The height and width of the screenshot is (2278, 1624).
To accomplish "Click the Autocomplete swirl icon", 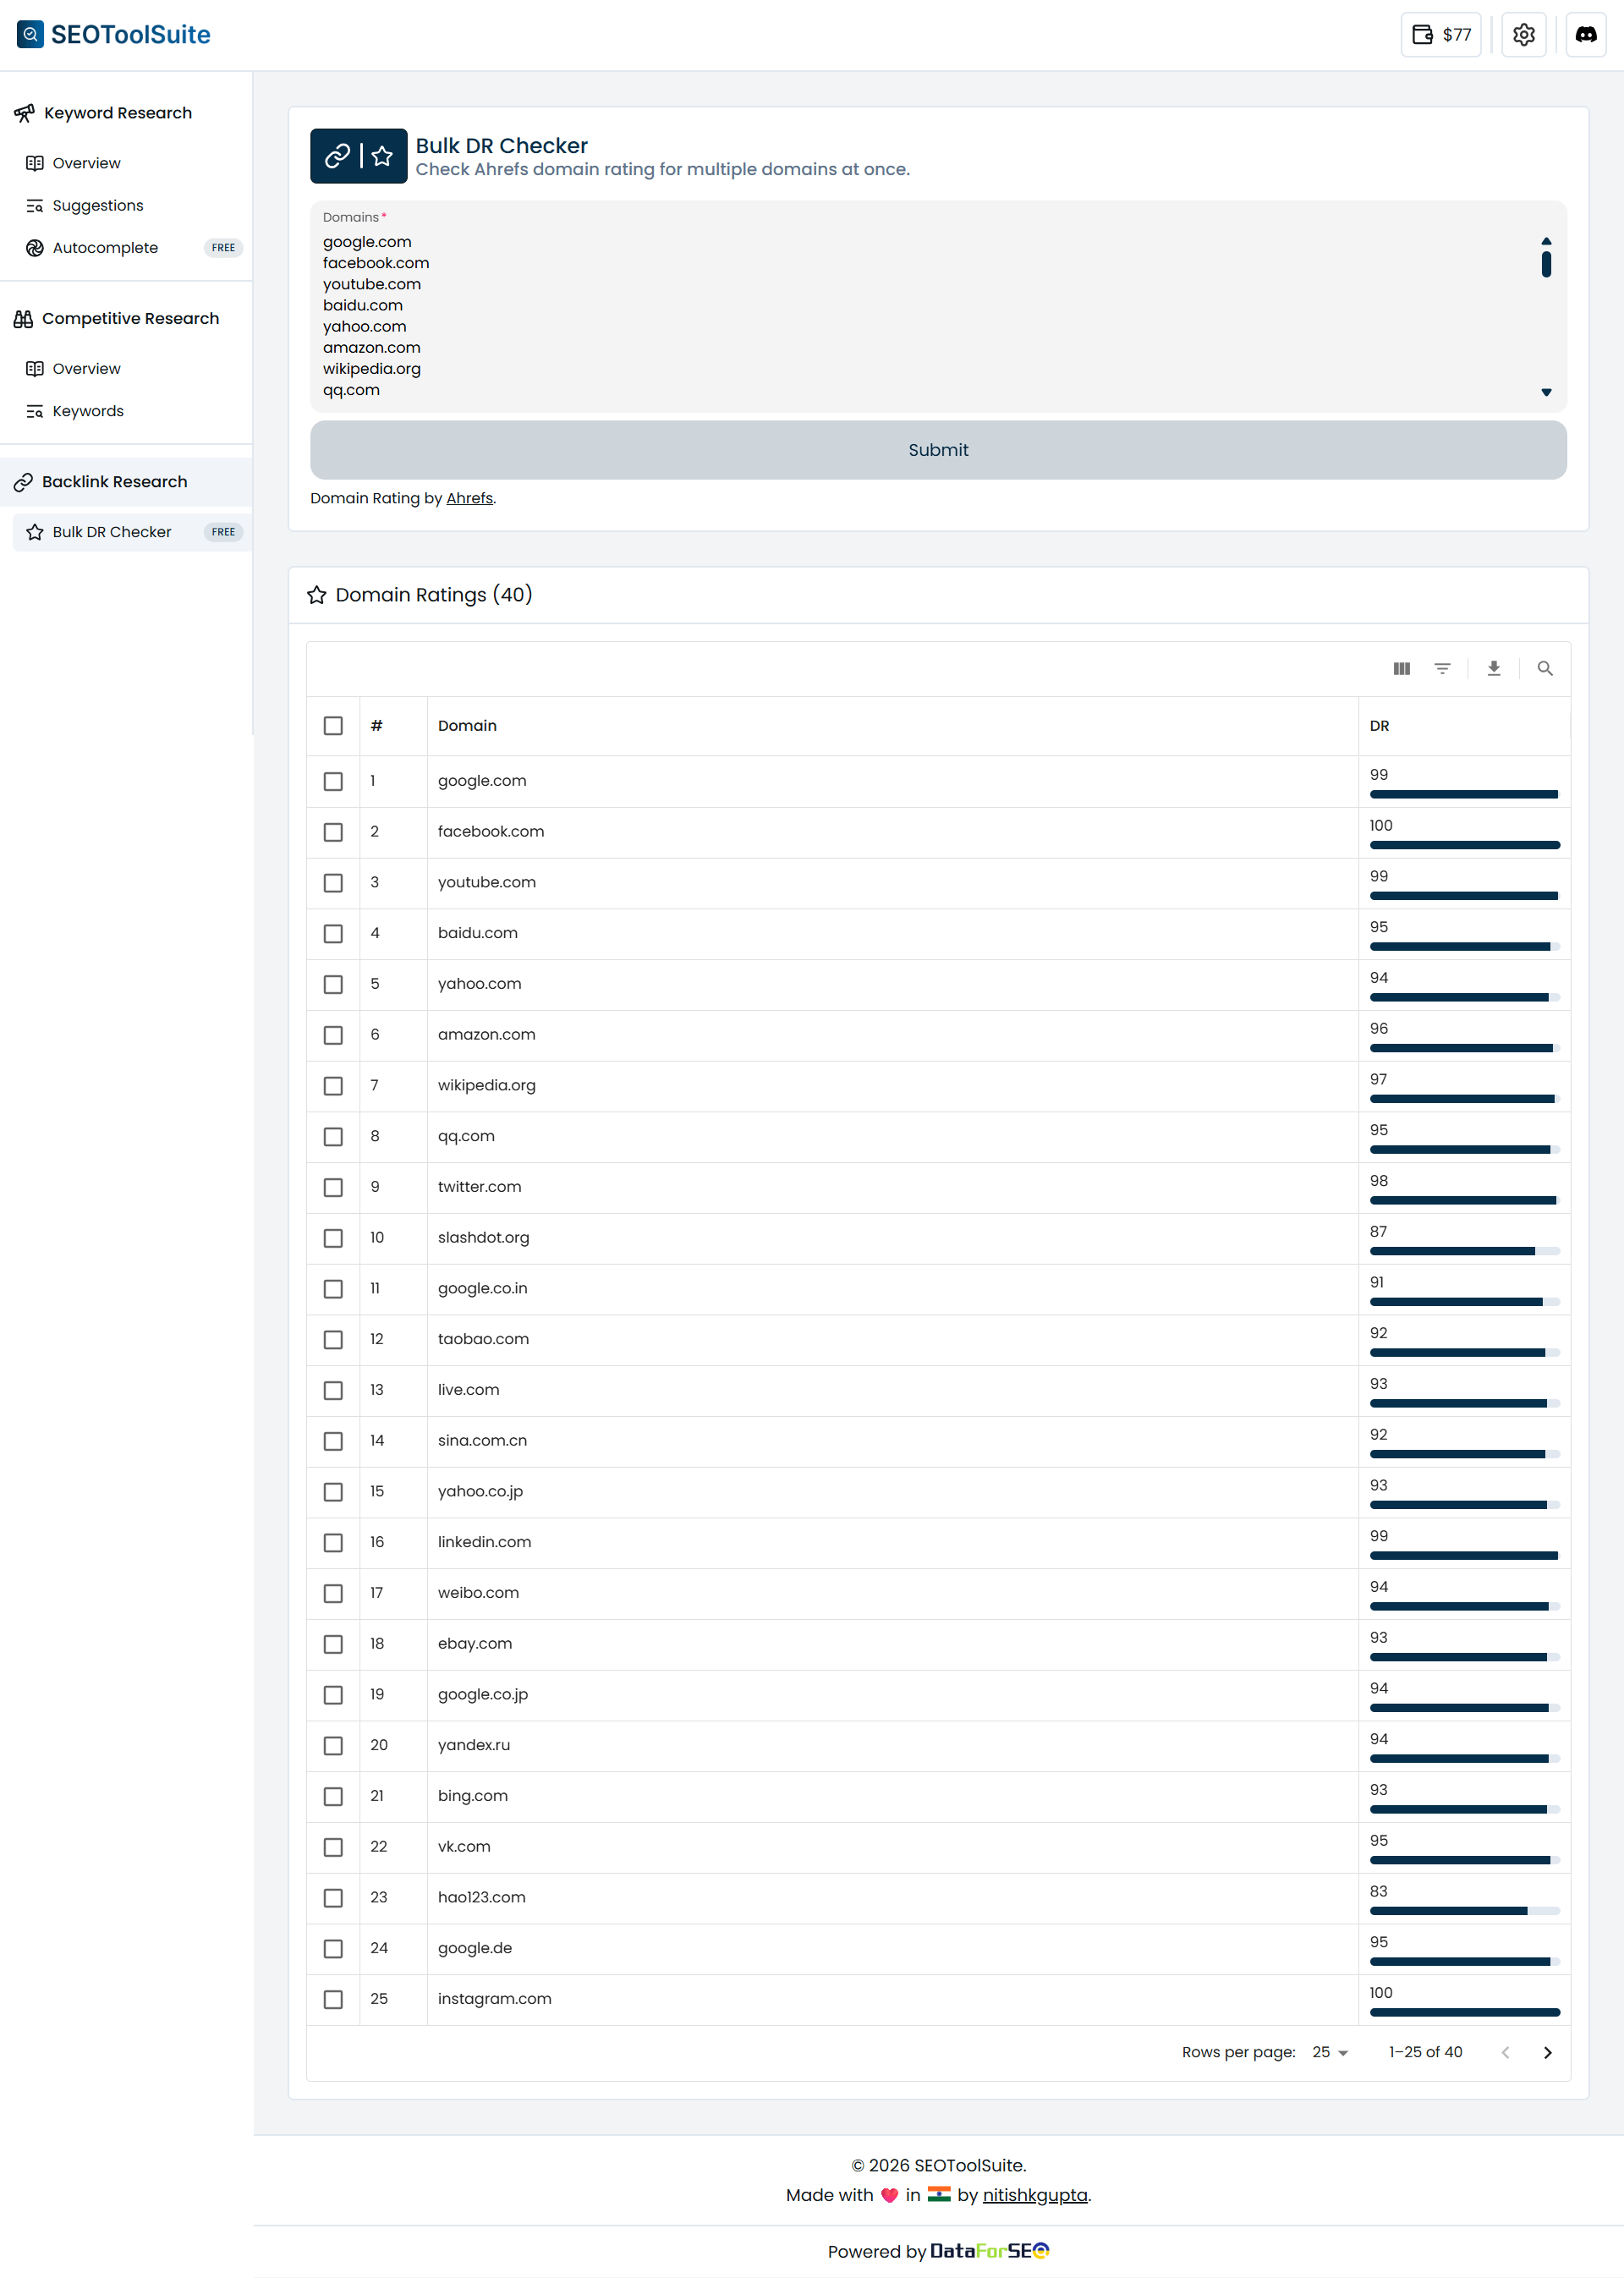I will tap(35, 248).
